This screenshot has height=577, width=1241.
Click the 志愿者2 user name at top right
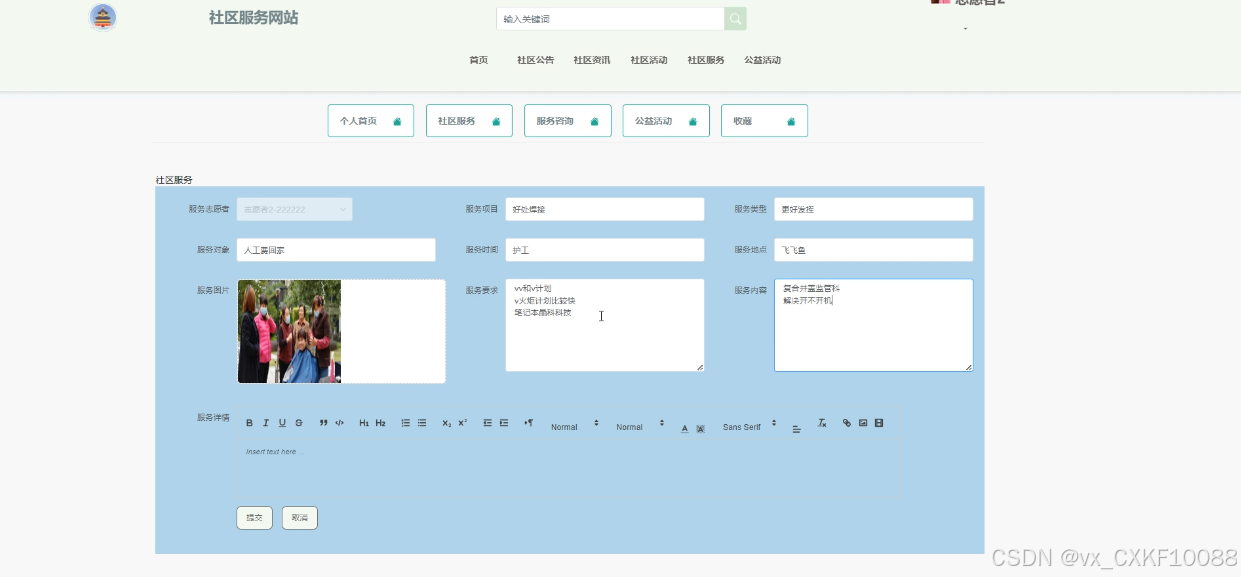[980, 3]
